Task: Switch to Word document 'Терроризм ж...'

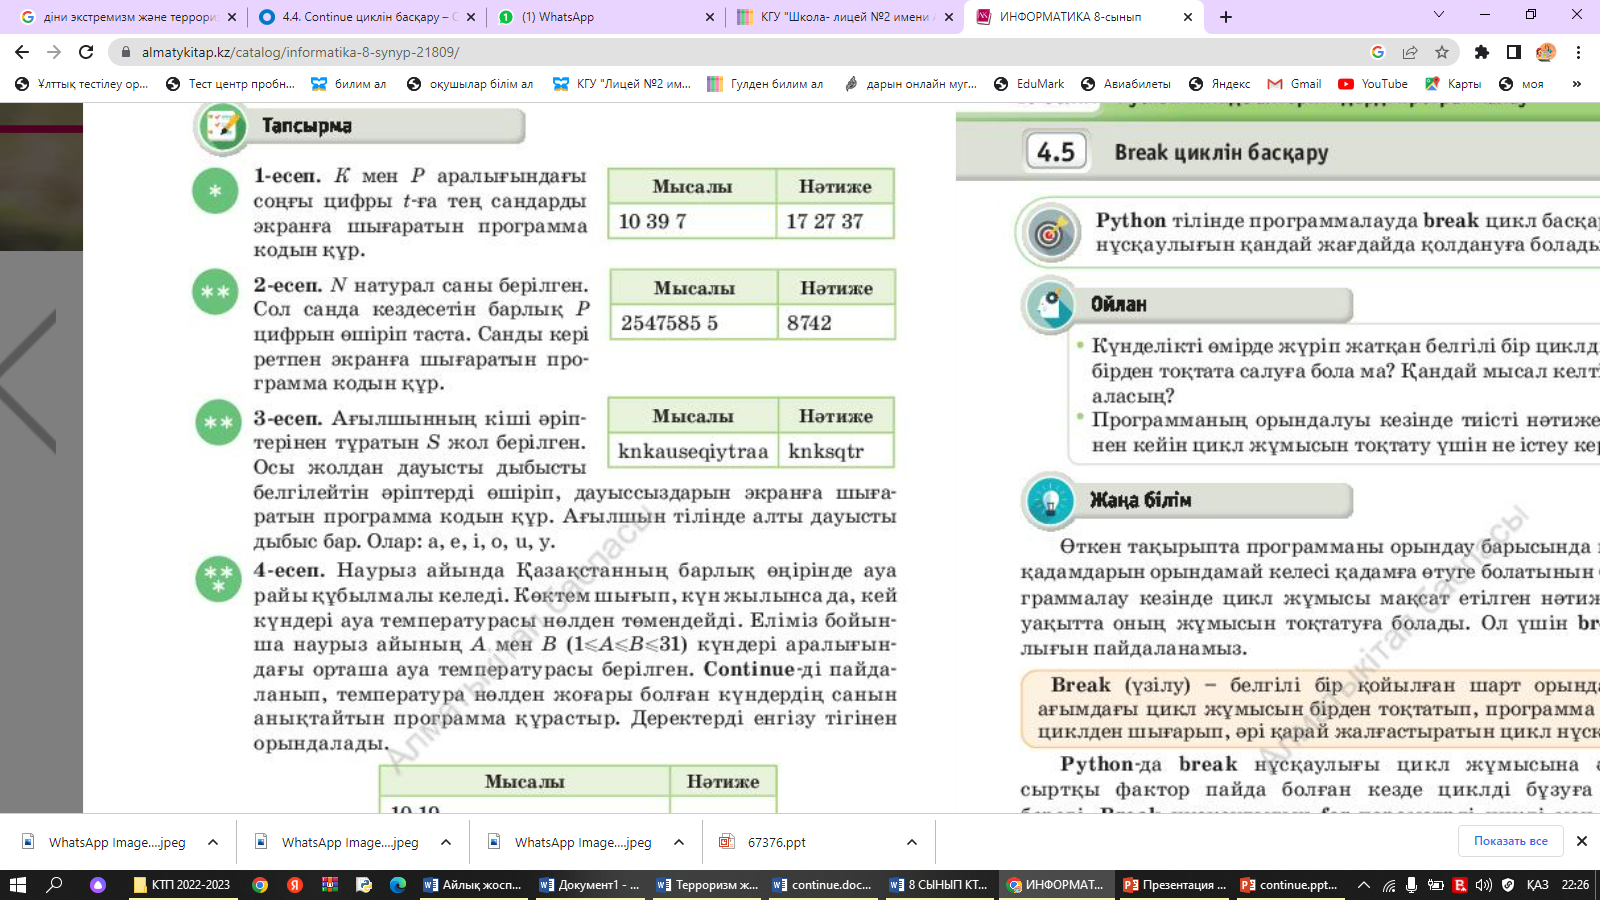Action: (x=706, y=885)
